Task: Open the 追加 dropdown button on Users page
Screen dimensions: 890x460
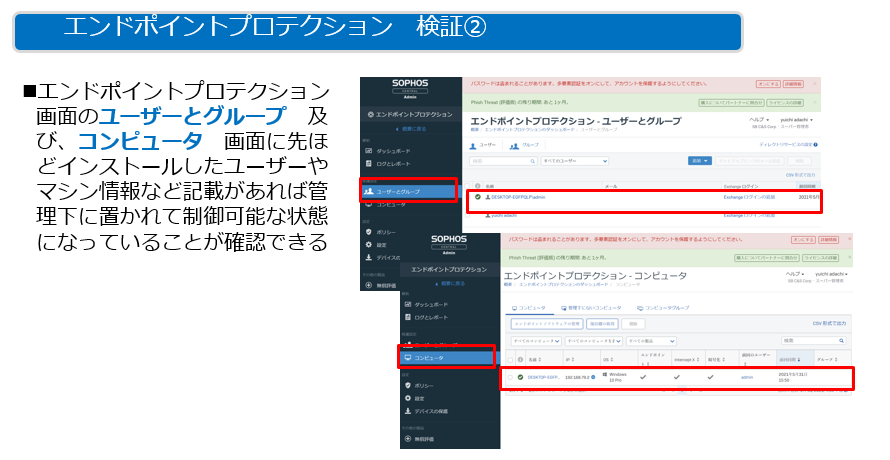Action: [x=700, y=161]
